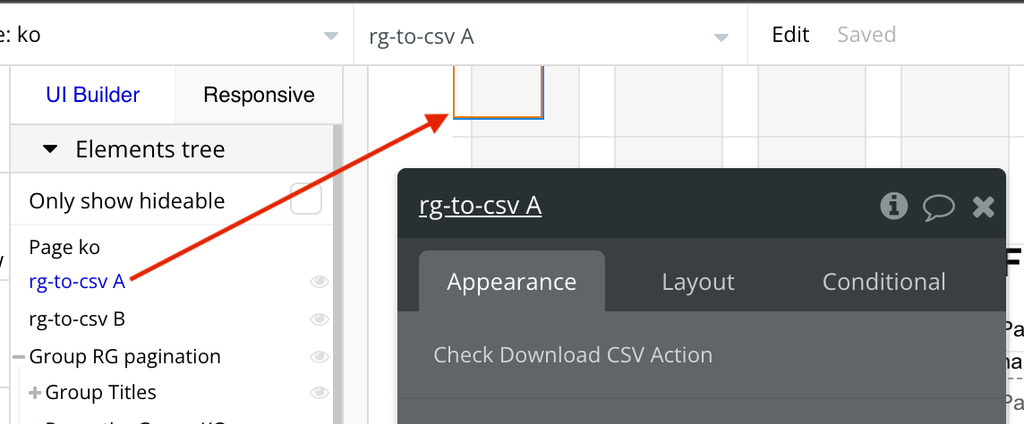
Task: Toggle visibility of Group RG pagination
Action: point(320,356)
